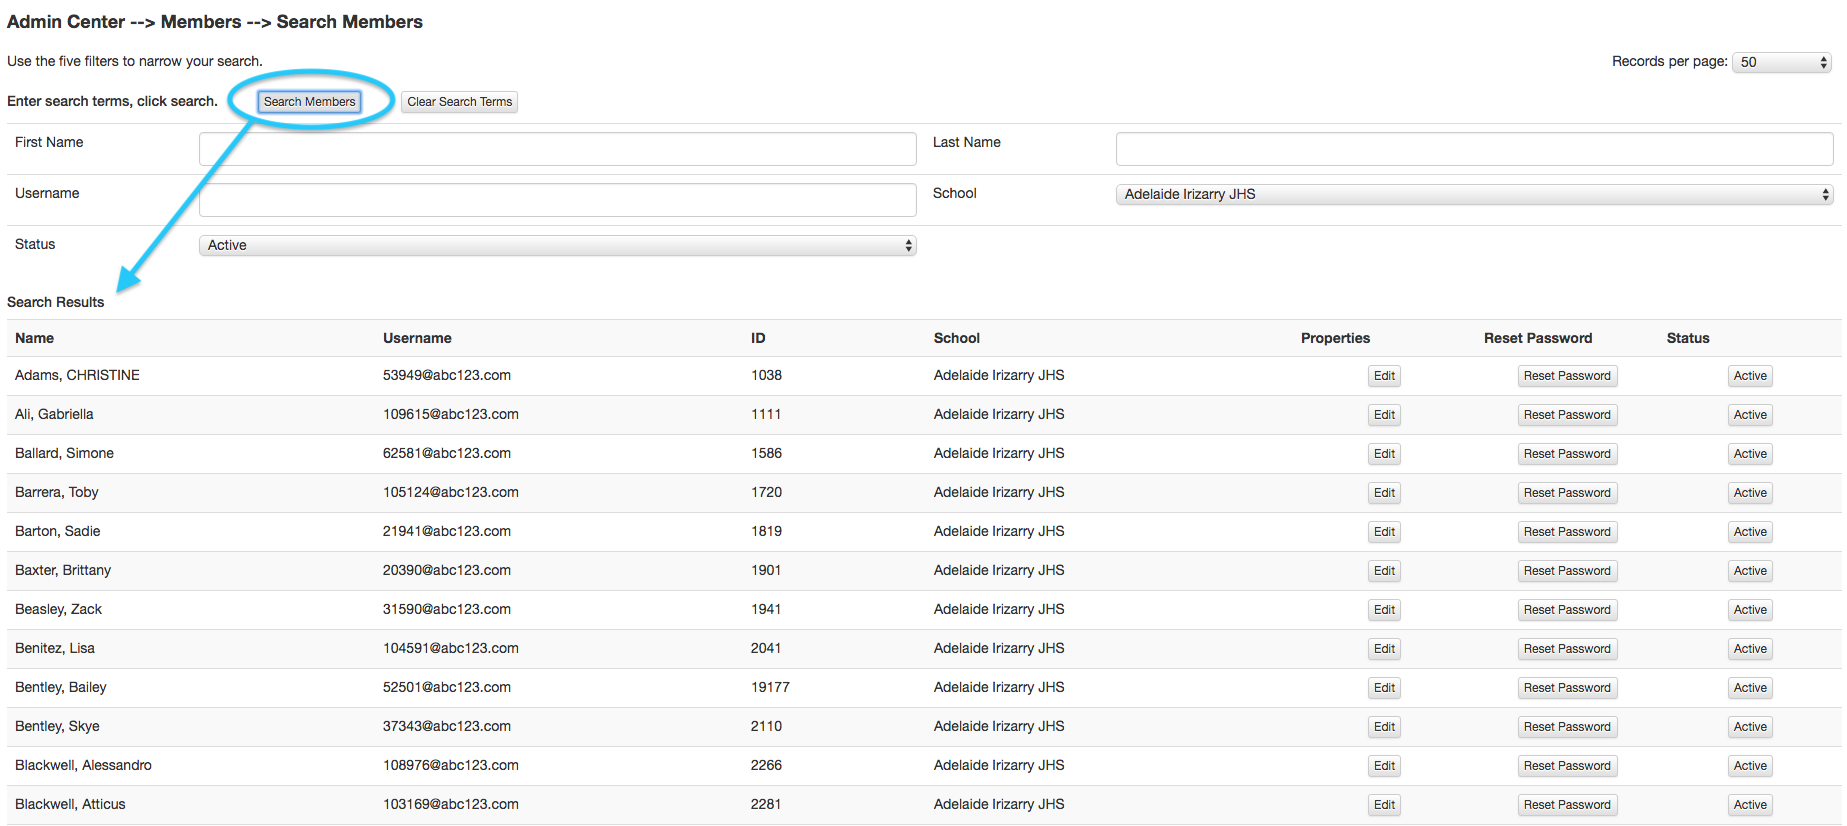1847x826 pixels.
Task: Click the Reset Password column header
Action: 1538,338
